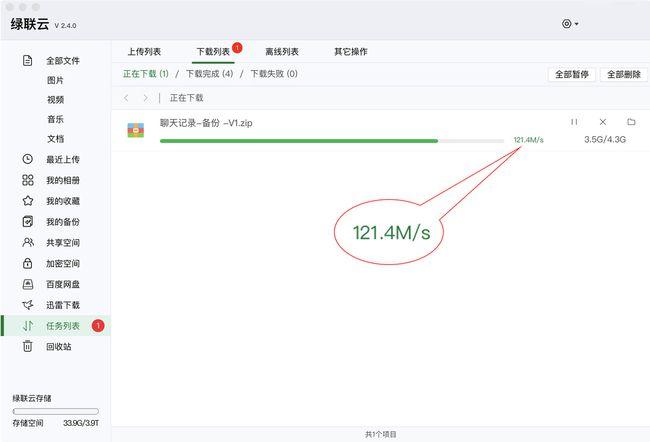The height and width of the screenshot is (442, 650).
Task: Click the storage space usage bar
Action: (x=56, y=411)
